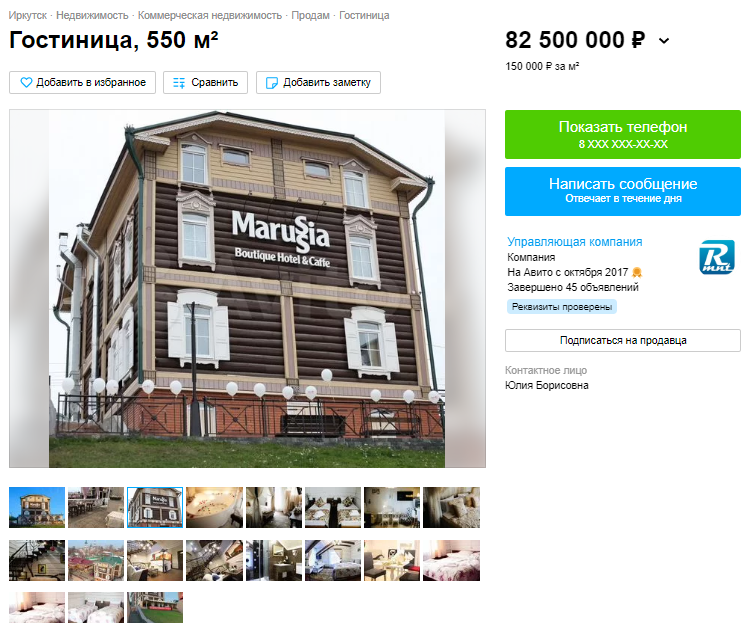Image resolution: width=749 pixels, height=623 pixels.
Task: Click the Реквизиты проверены badge
Action: (562, 307)
